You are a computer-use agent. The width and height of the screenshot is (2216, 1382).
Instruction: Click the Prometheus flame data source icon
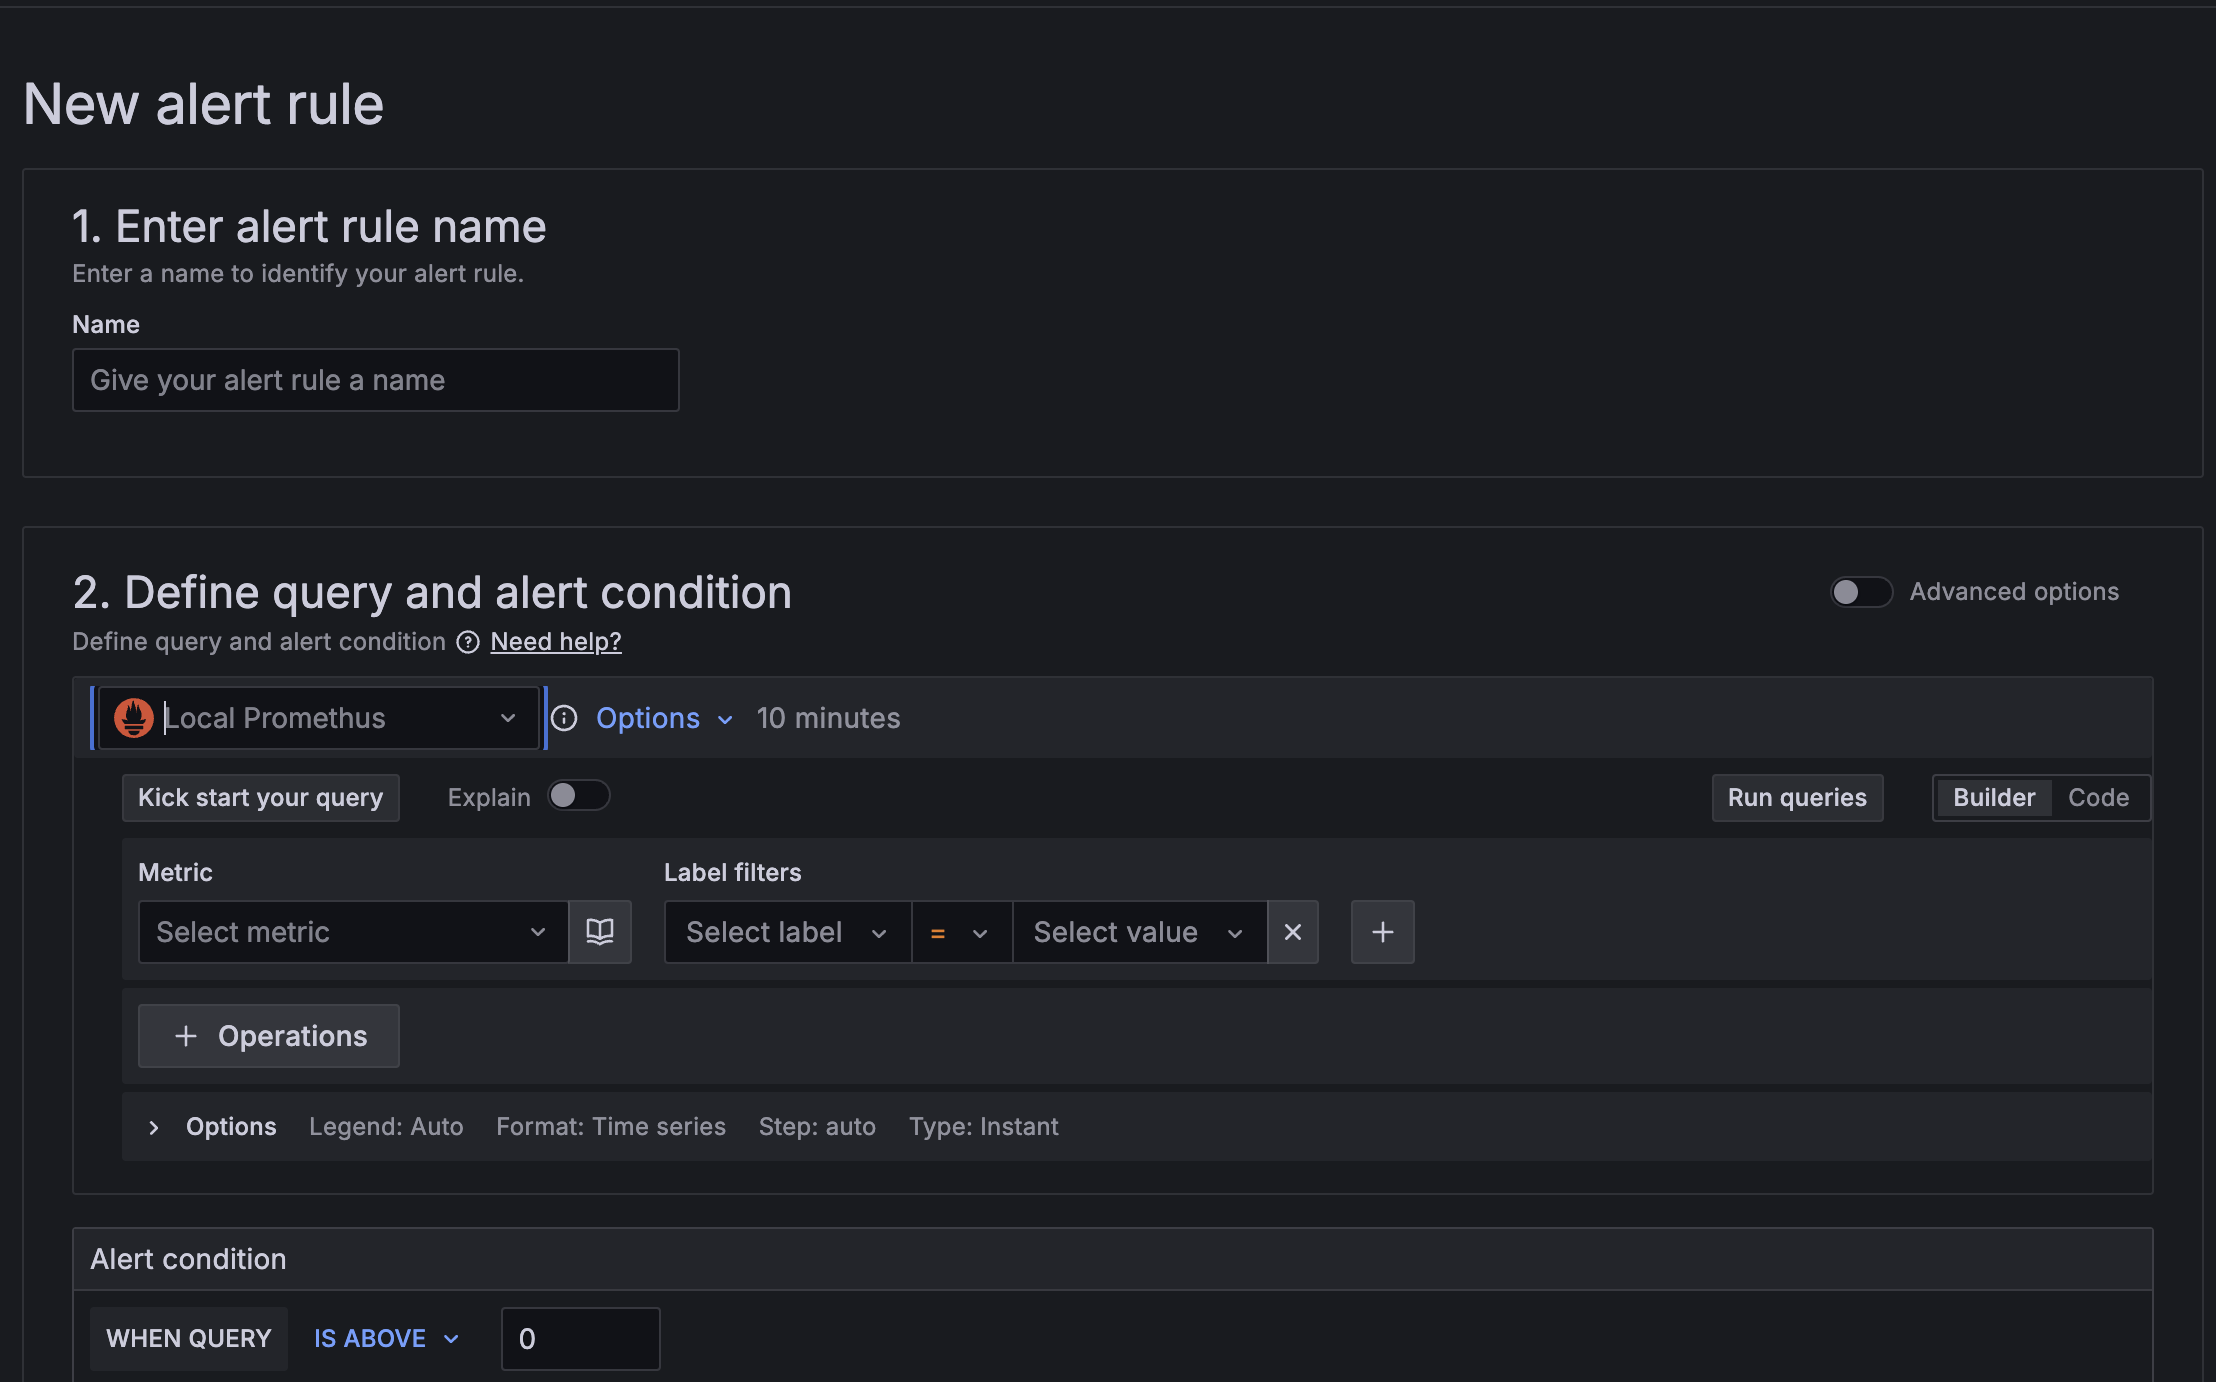[x=133, y=718]
